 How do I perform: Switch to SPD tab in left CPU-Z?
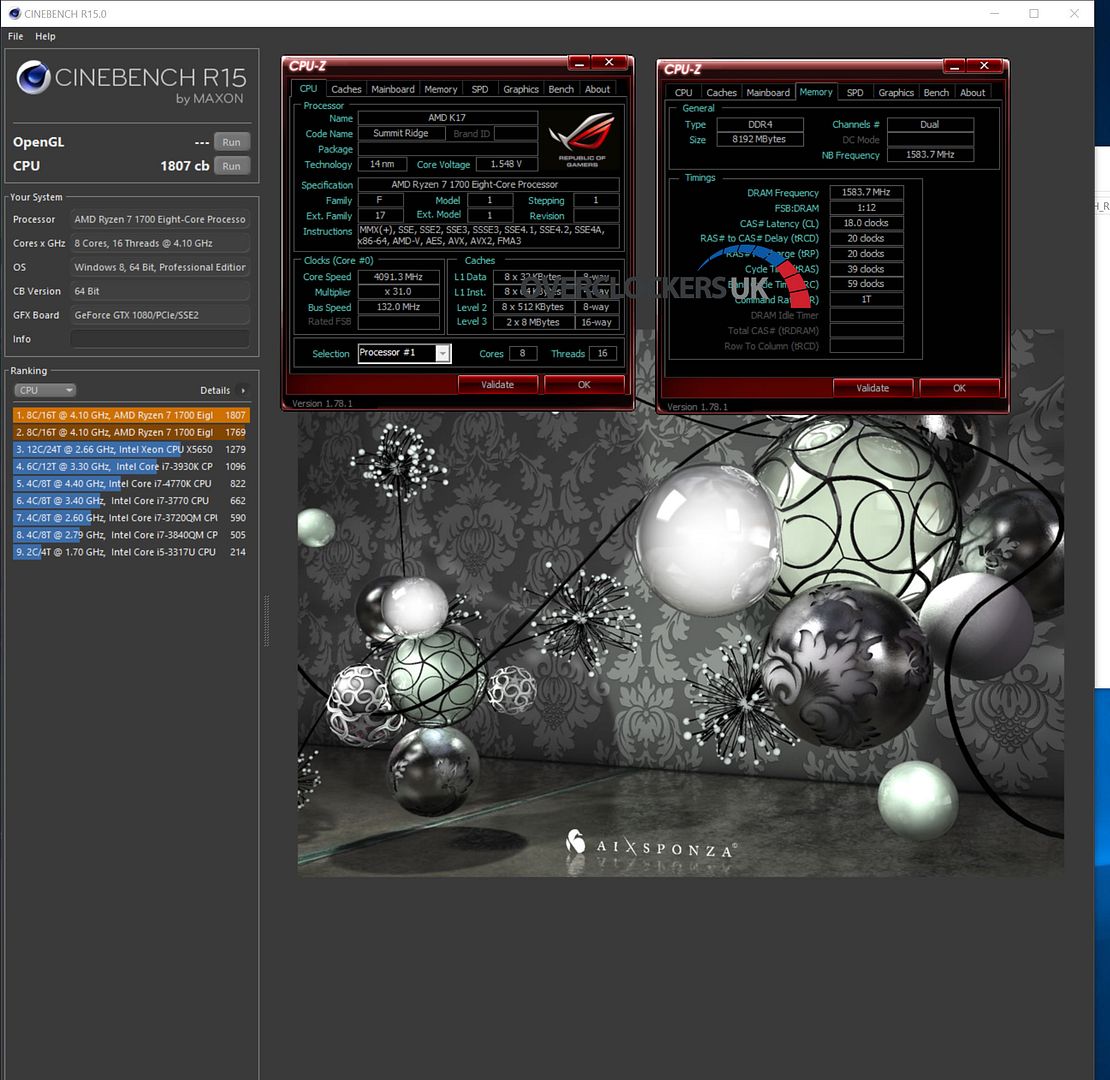click(x=480, y=89)
